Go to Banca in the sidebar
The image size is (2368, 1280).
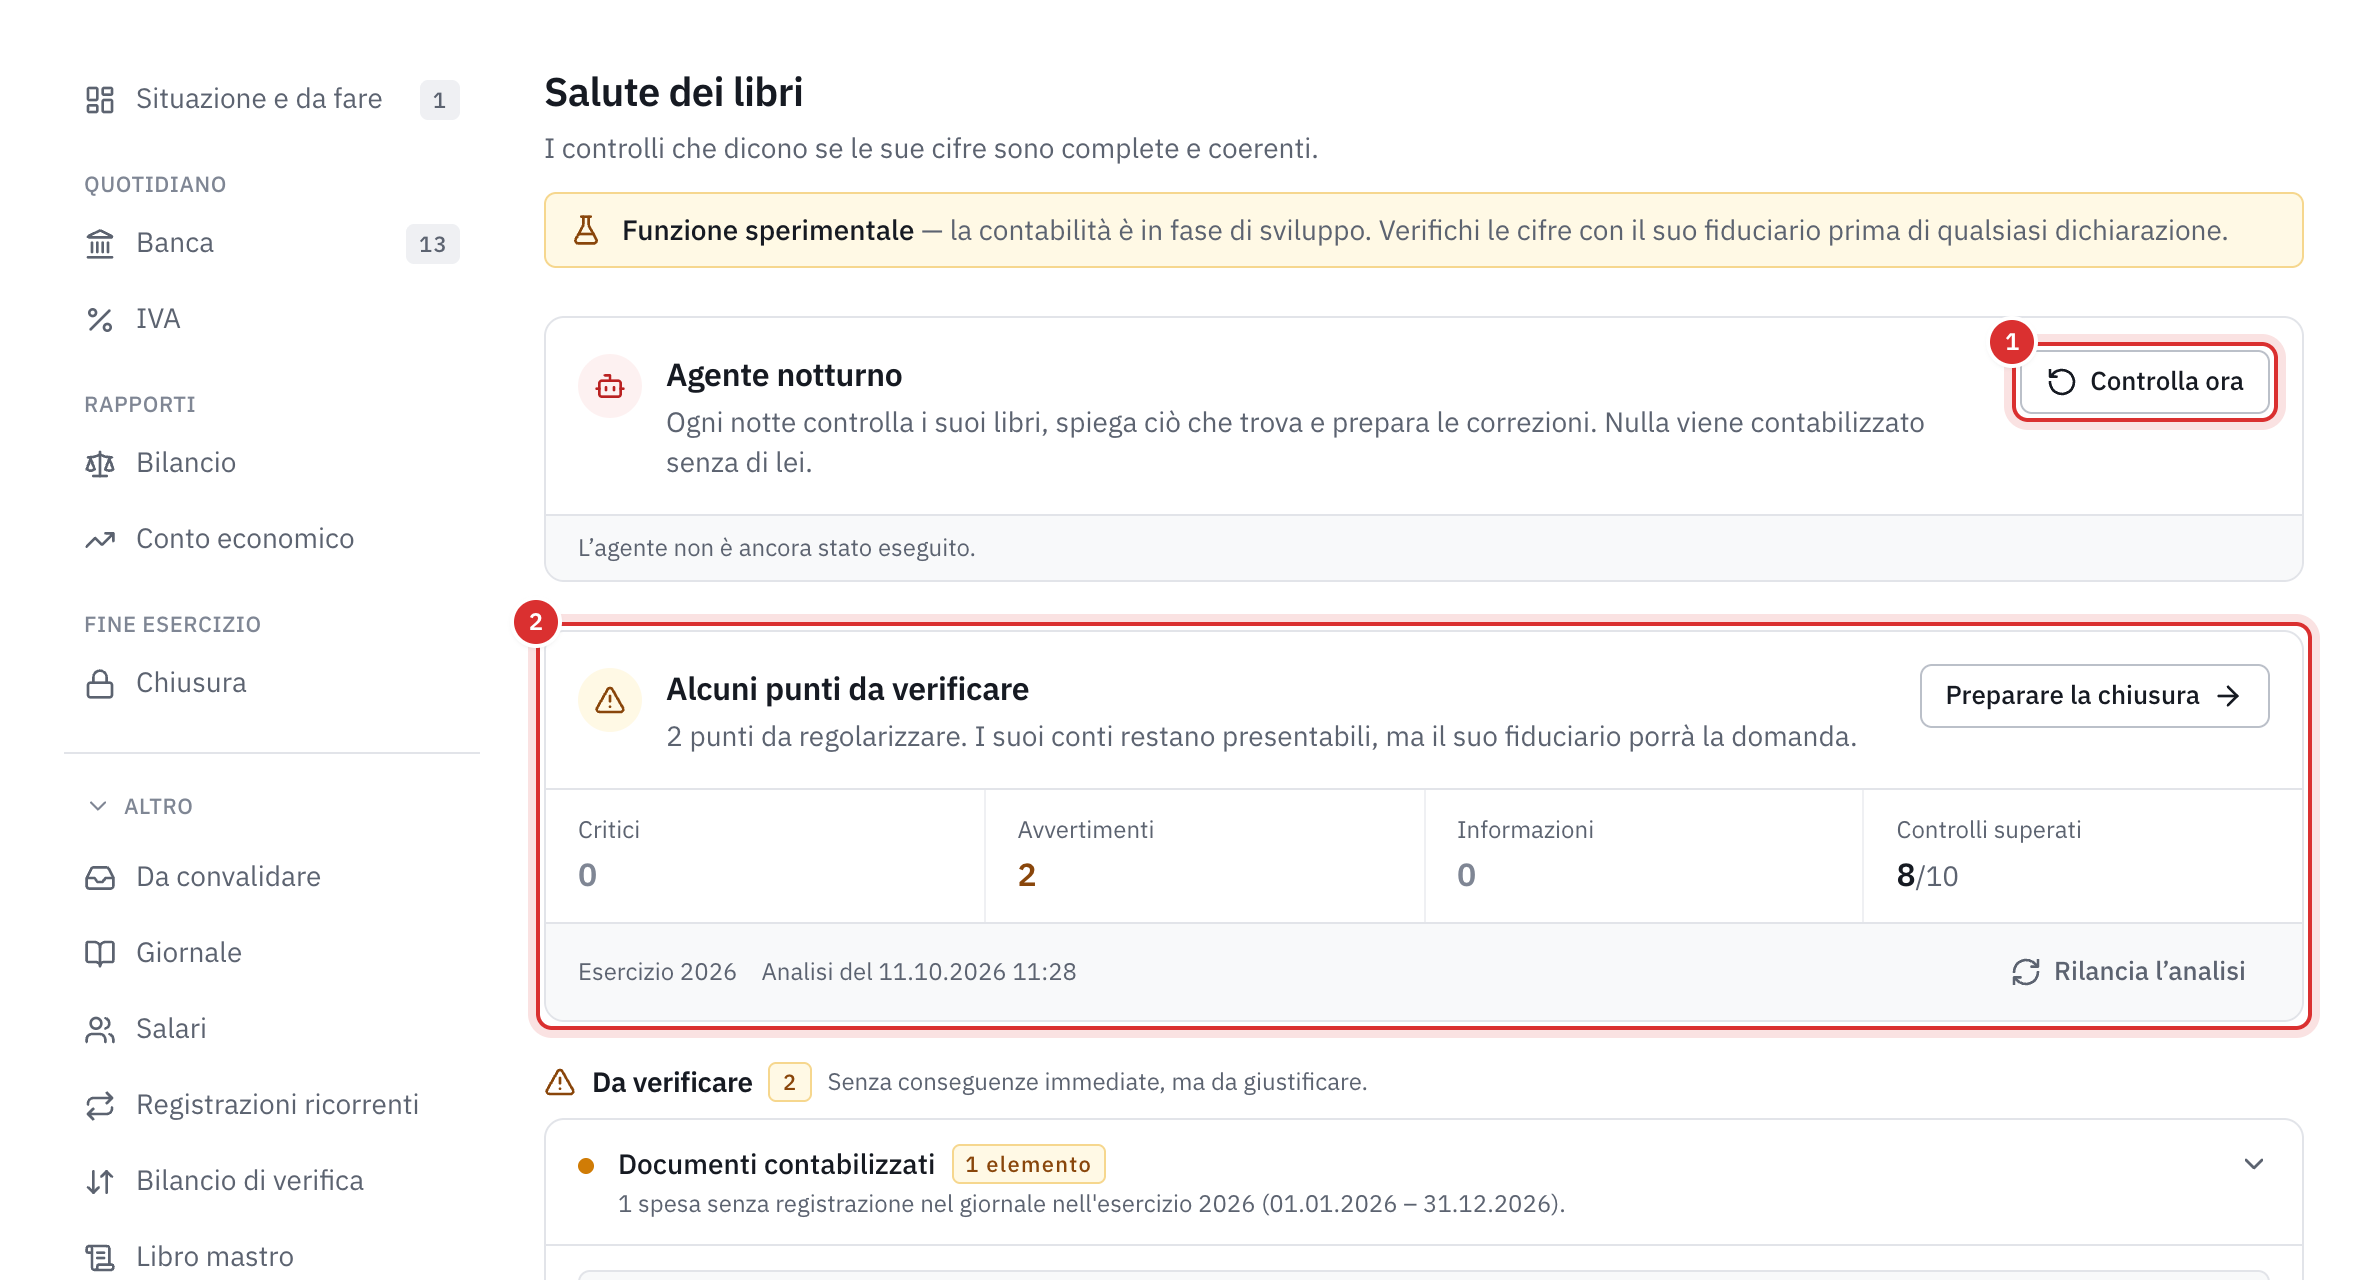coord(272,243)
